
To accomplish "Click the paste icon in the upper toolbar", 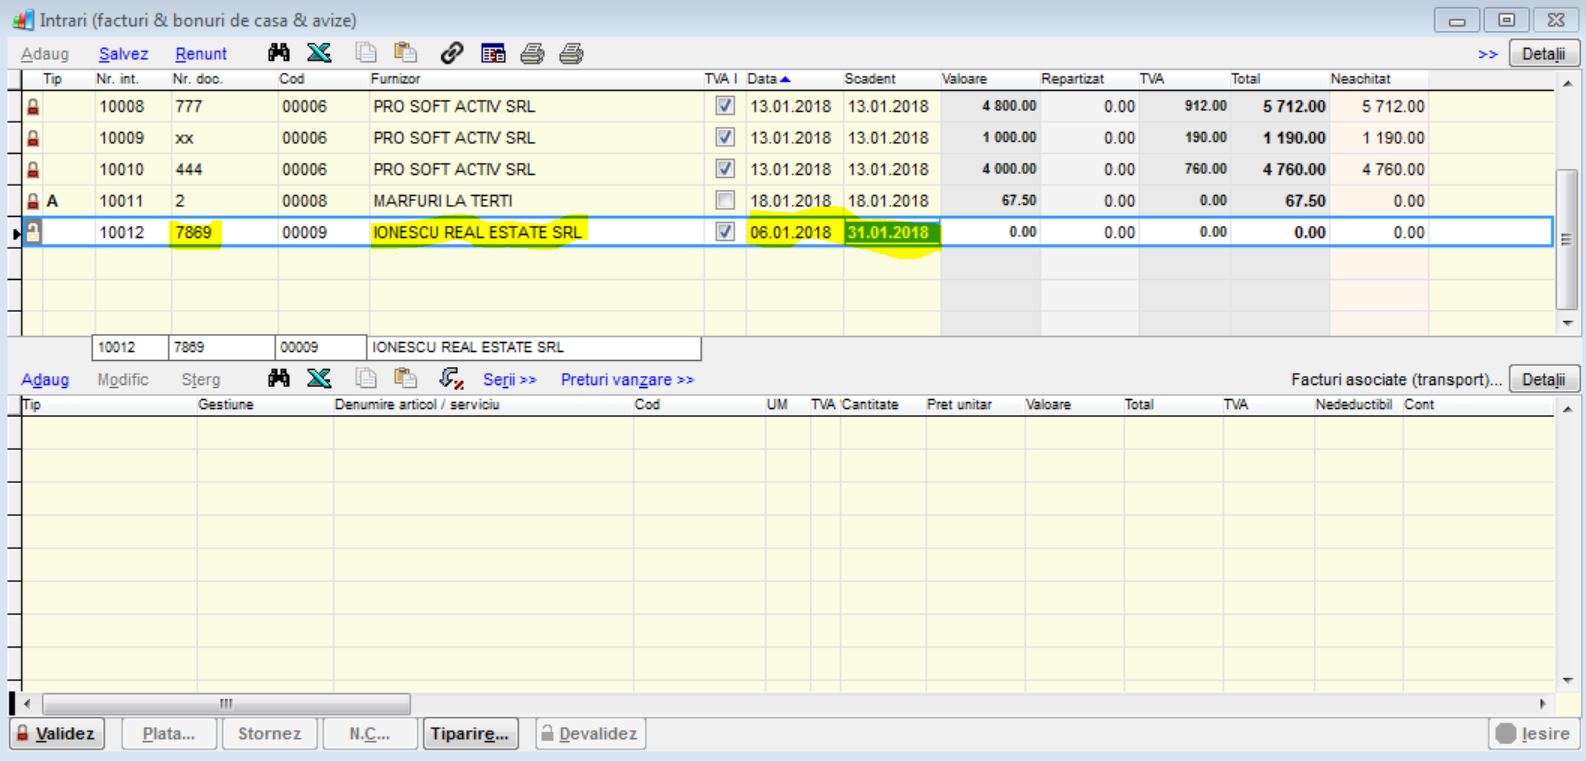I will [x=405, y=53].
